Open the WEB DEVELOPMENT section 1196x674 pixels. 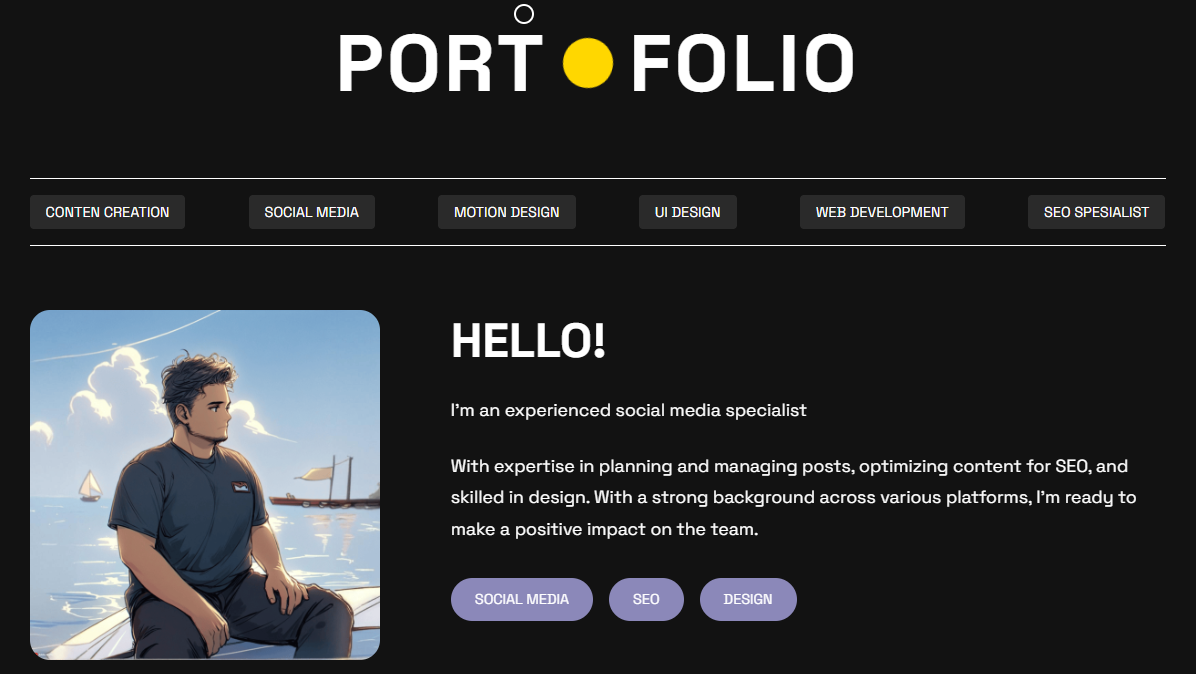click(882, 211)
